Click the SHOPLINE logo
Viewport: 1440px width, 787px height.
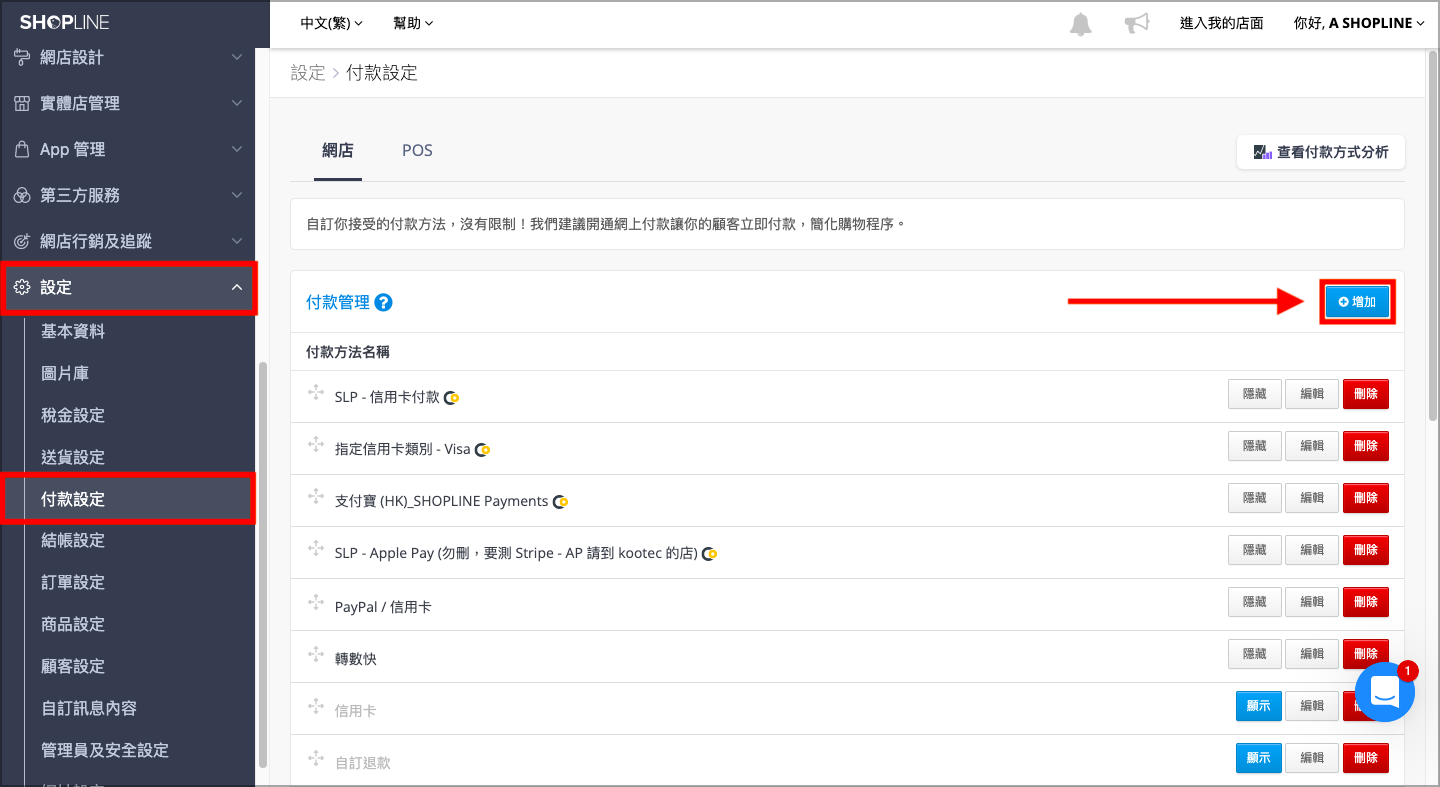point(64,22)
